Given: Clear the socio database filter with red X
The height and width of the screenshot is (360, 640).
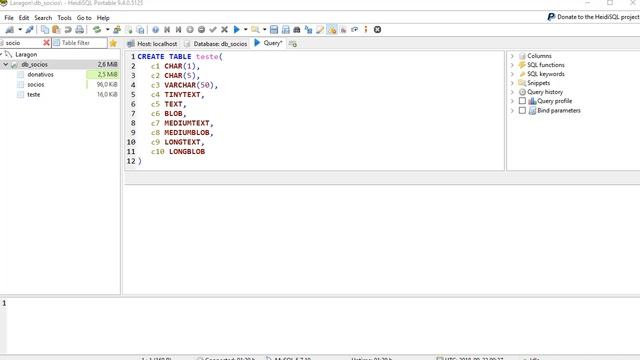Looking at the screenshot, I should (46, 43).
